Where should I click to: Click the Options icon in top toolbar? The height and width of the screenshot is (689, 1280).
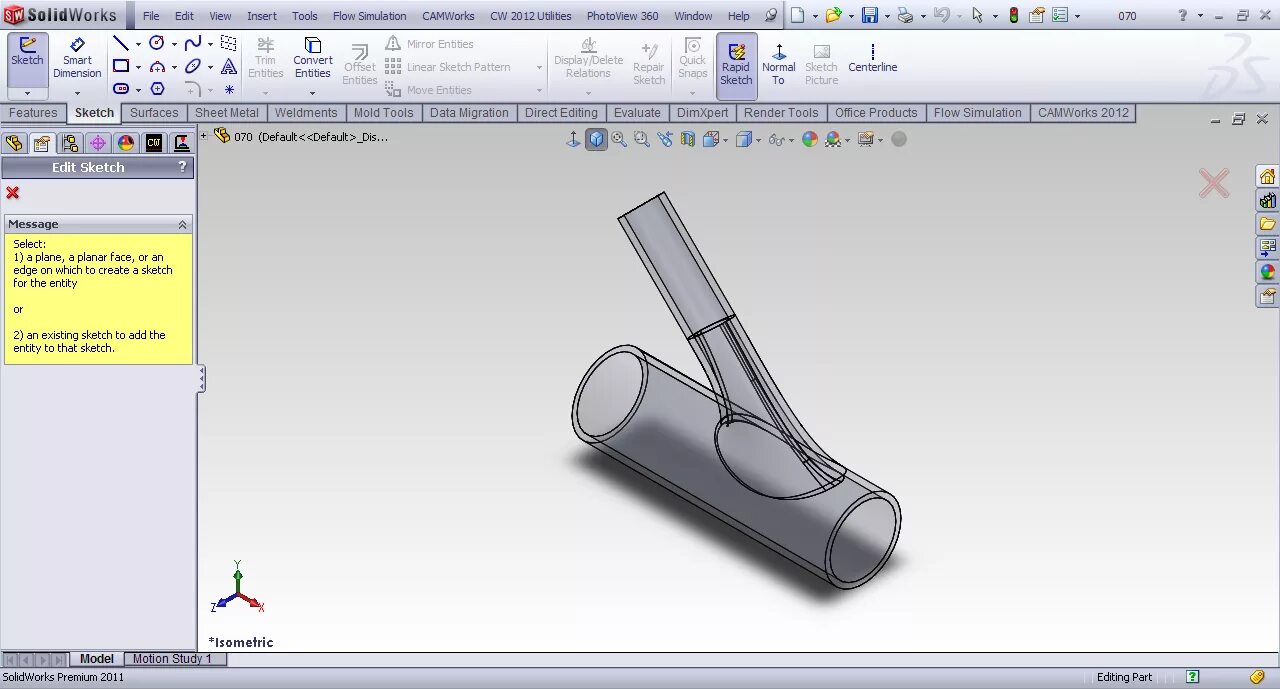click(1060, 15)
